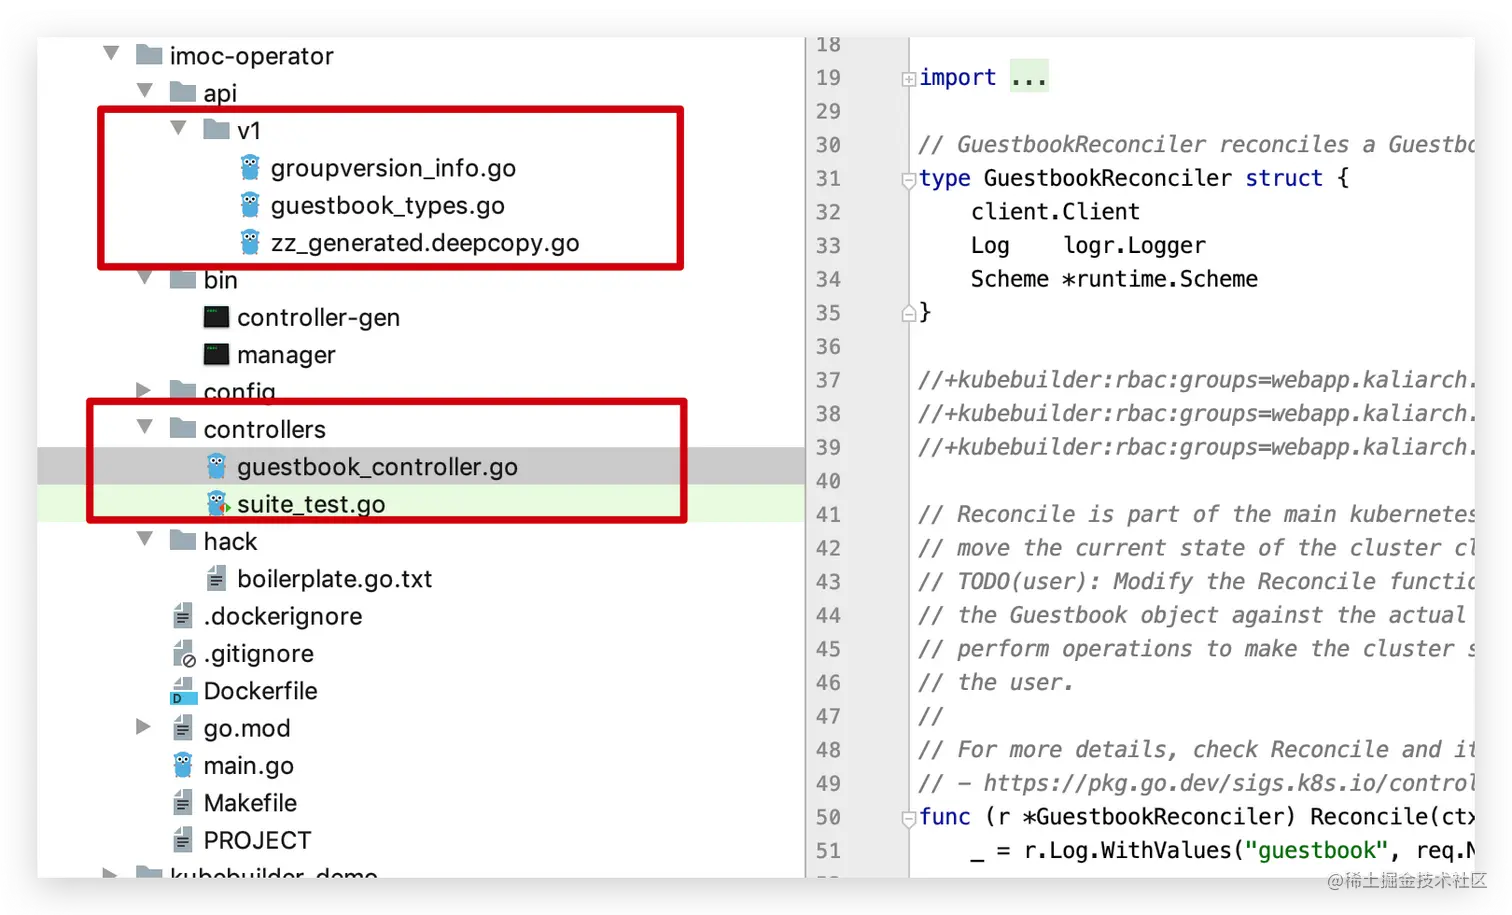Select the manager binary
This screenshot has width=1512, height=915.
pyautogui.click(x=286, y=355)
